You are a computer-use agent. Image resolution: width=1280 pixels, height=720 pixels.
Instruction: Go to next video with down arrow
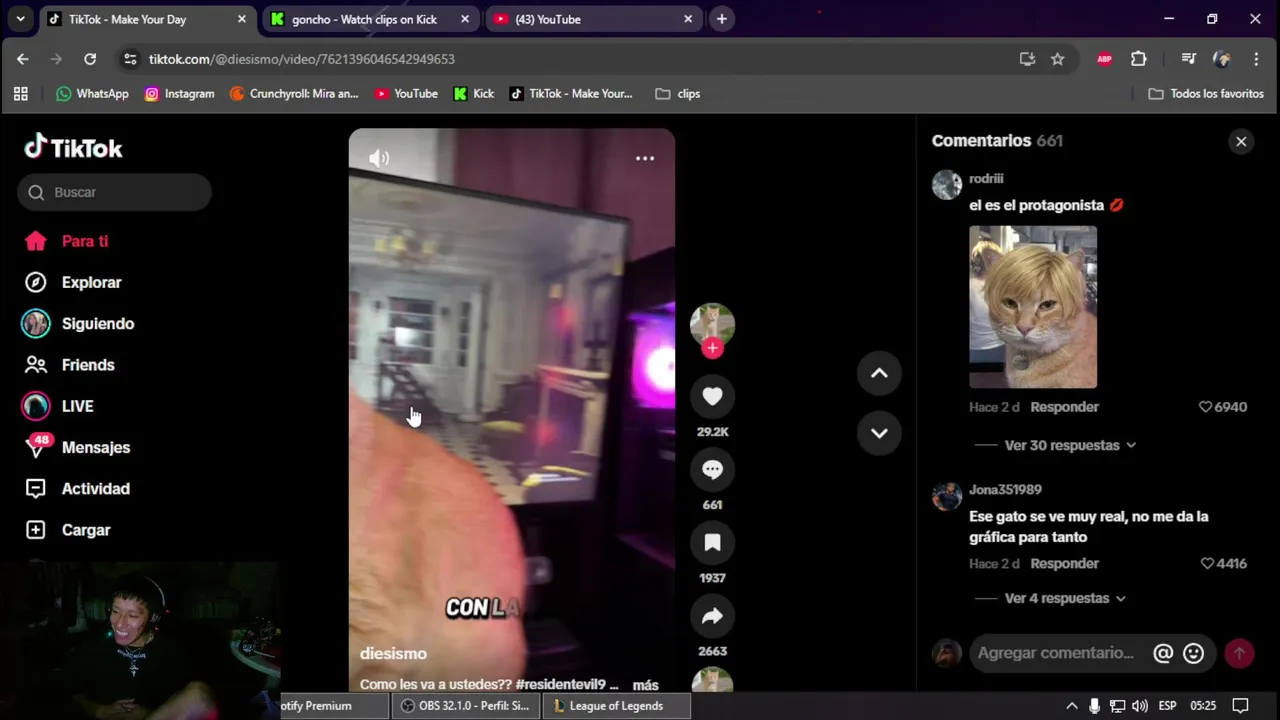(x=879, y=433)
